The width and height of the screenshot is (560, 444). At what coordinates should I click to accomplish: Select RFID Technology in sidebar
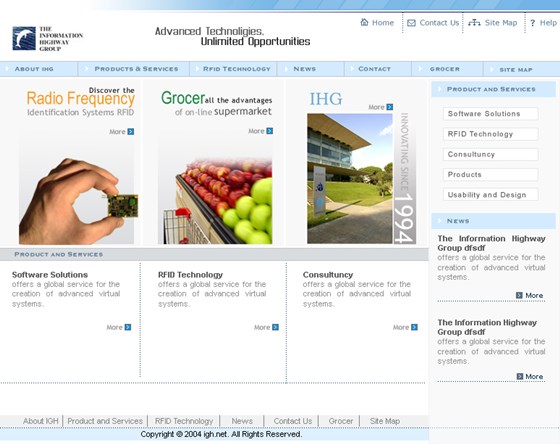click(490, 134)
